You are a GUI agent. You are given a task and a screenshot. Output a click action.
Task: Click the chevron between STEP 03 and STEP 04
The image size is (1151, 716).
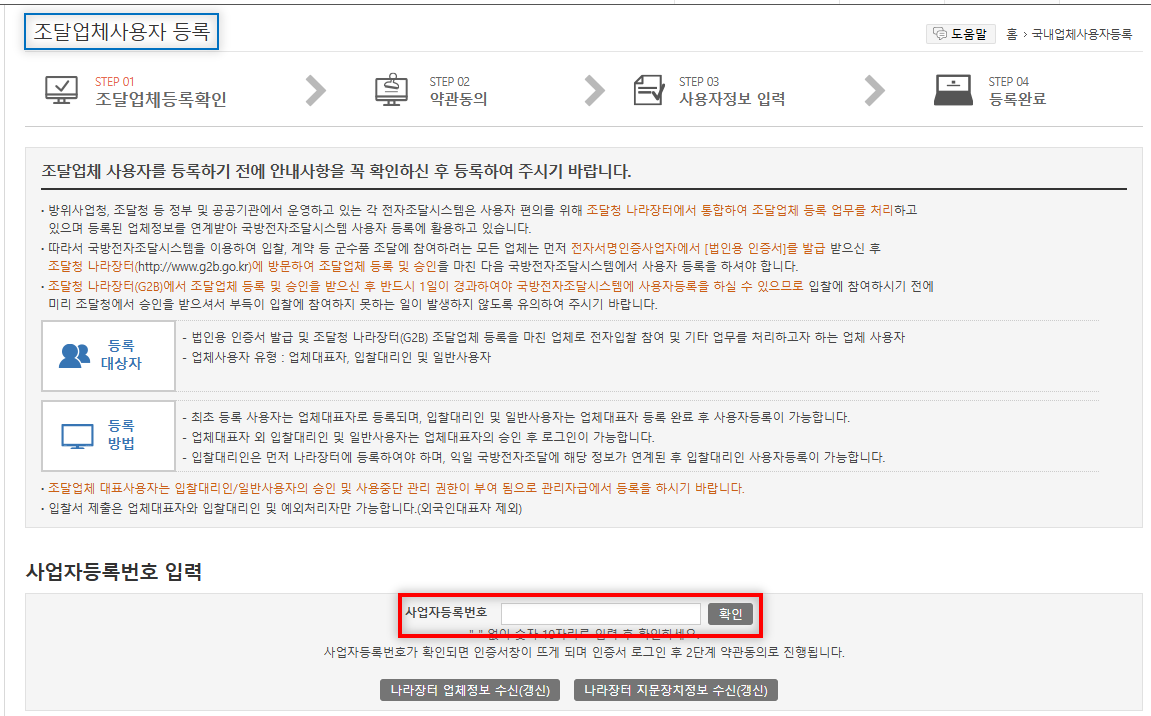tap(875, 89)
